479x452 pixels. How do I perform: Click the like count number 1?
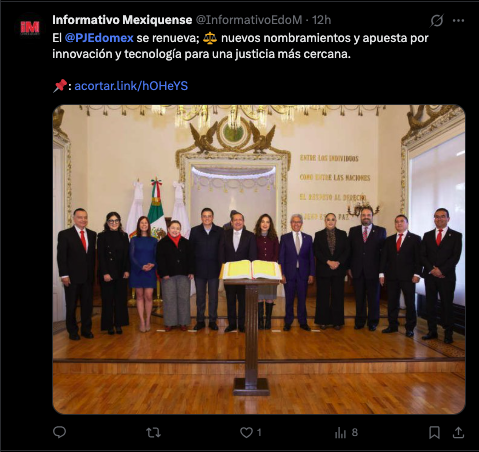[259, 433]
